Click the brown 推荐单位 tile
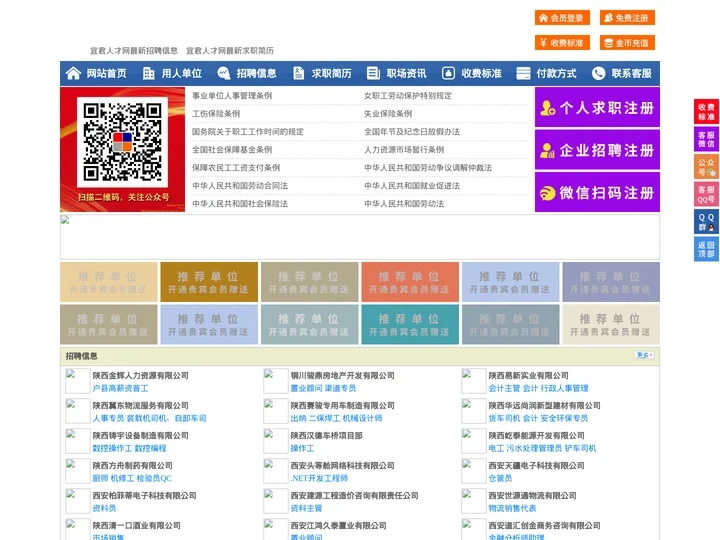Screen dimensions: 720x540 pos(209,282)
